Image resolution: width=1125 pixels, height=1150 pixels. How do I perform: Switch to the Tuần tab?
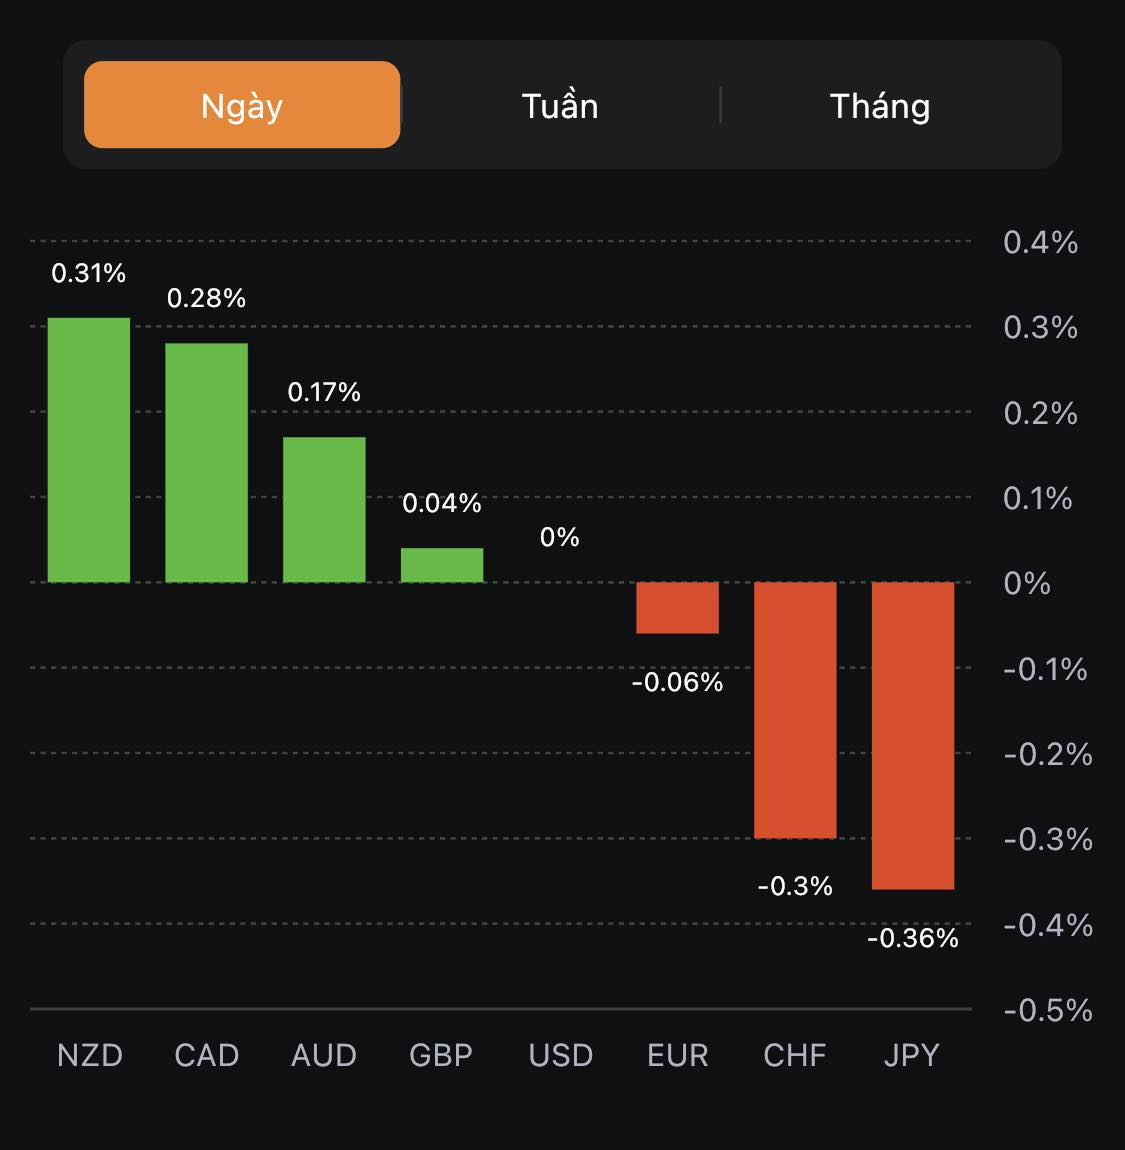click(560, 105)
